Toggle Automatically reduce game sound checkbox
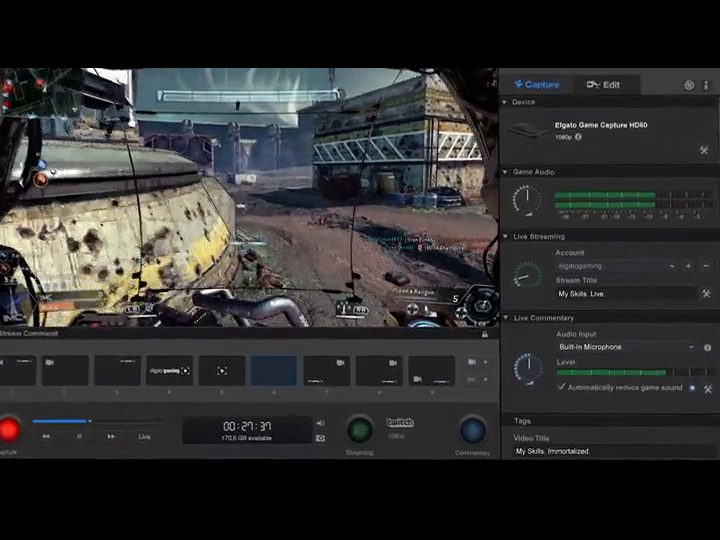Viewport: 720px width, 540px height. click(561, 387)
